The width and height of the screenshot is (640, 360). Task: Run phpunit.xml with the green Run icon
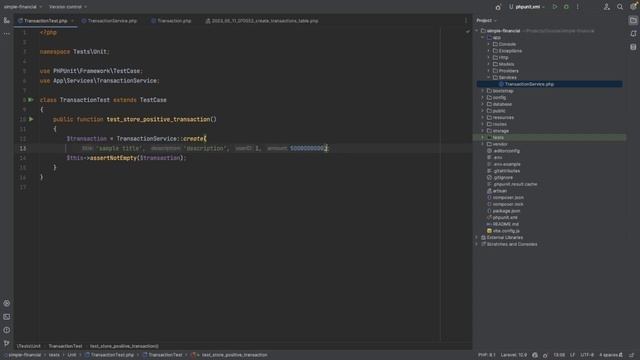coord(555,7)
